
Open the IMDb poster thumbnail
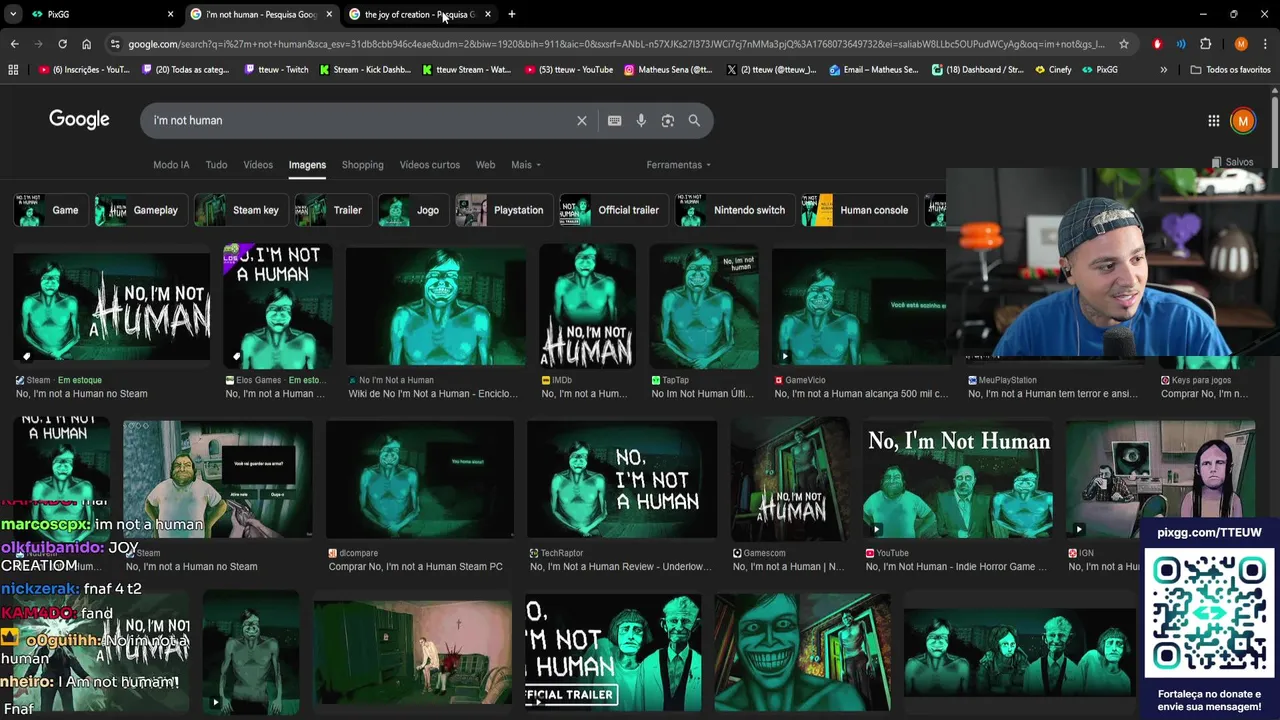[588, 306]
